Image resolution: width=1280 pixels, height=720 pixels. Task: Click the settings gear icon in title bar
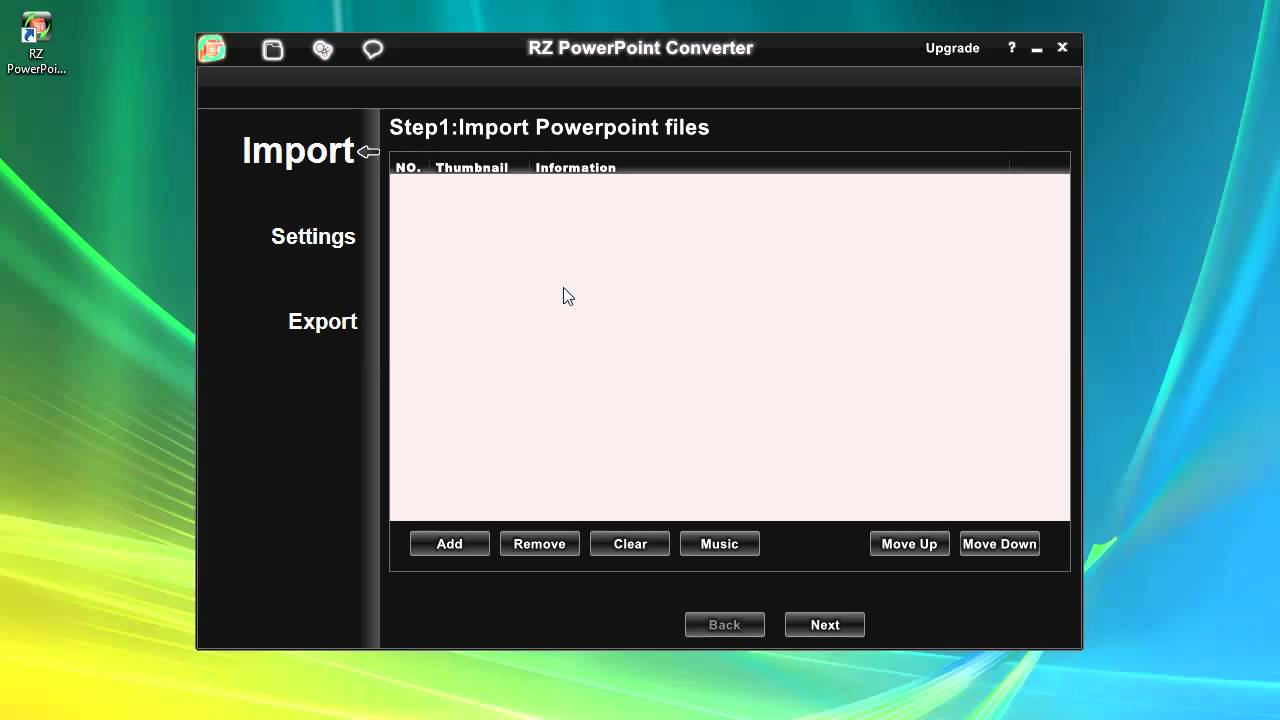click(x=322, y=49)
